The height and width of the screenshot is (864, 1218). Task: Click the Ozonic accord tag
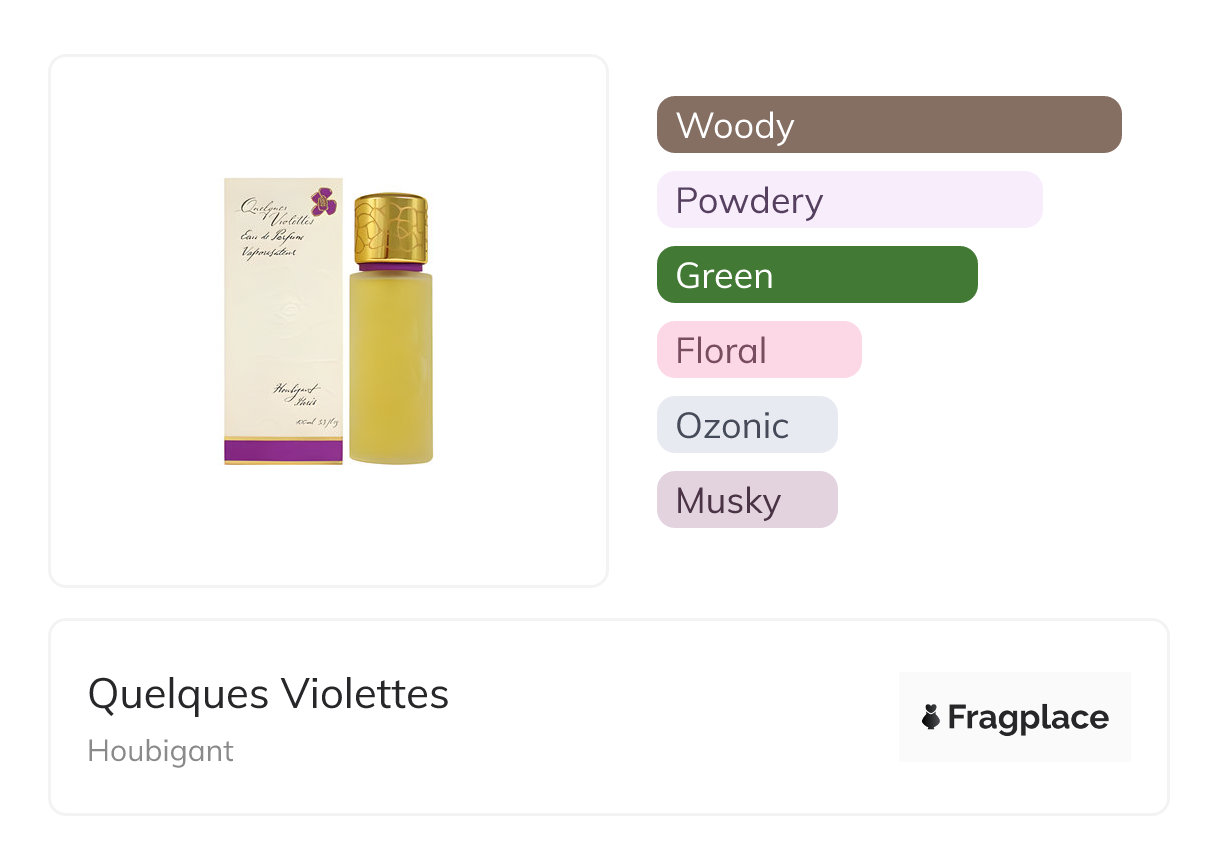point(746,425)
